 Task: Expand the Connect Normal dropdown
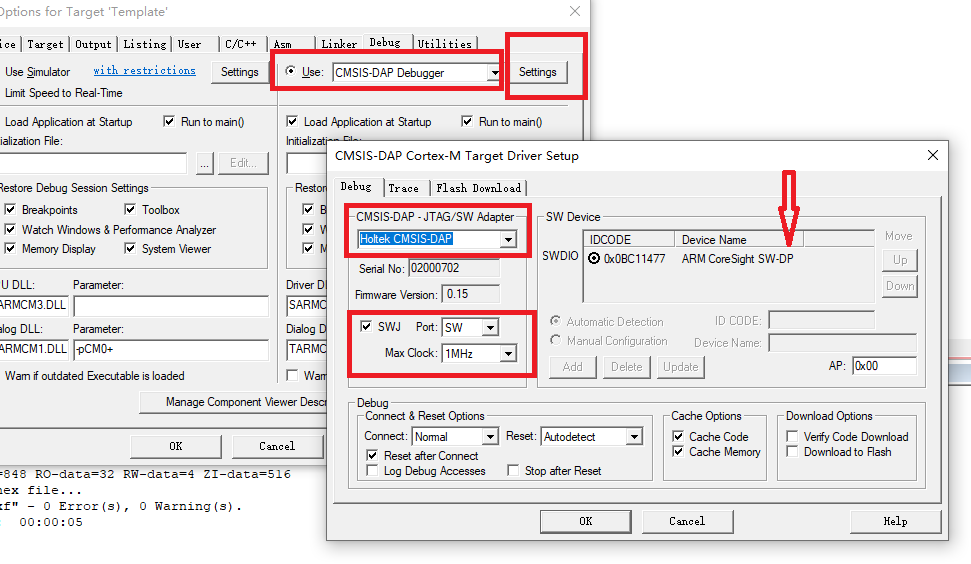click(x=490, y=436)
